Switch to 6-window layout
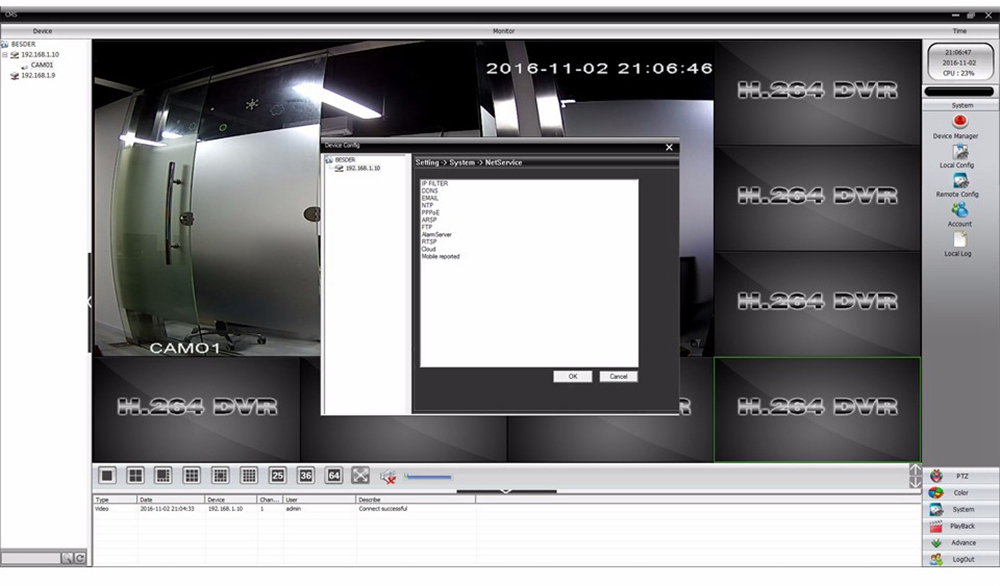 point(163,475)
